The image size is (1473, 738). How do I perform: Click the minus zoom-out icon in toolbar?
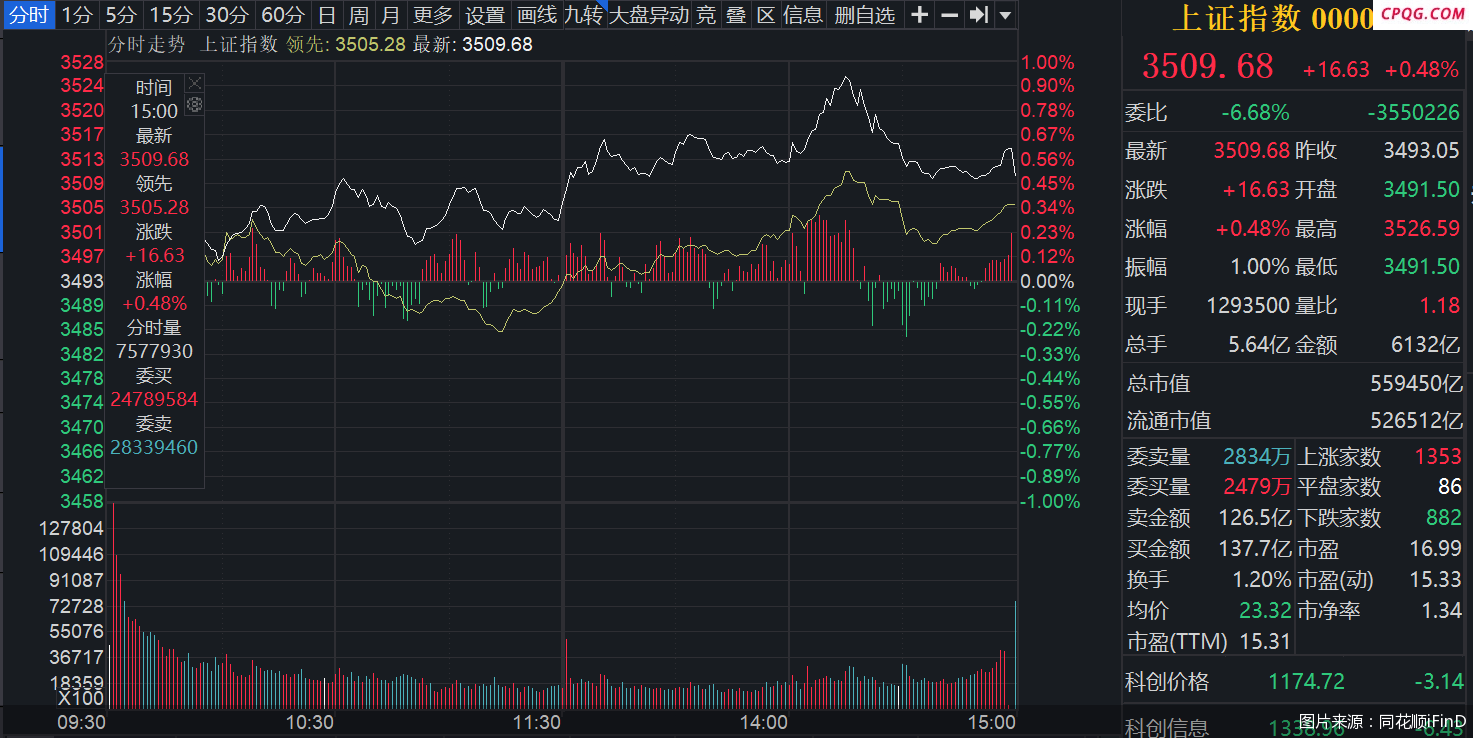pyautogui.click(x=949, y=15)
